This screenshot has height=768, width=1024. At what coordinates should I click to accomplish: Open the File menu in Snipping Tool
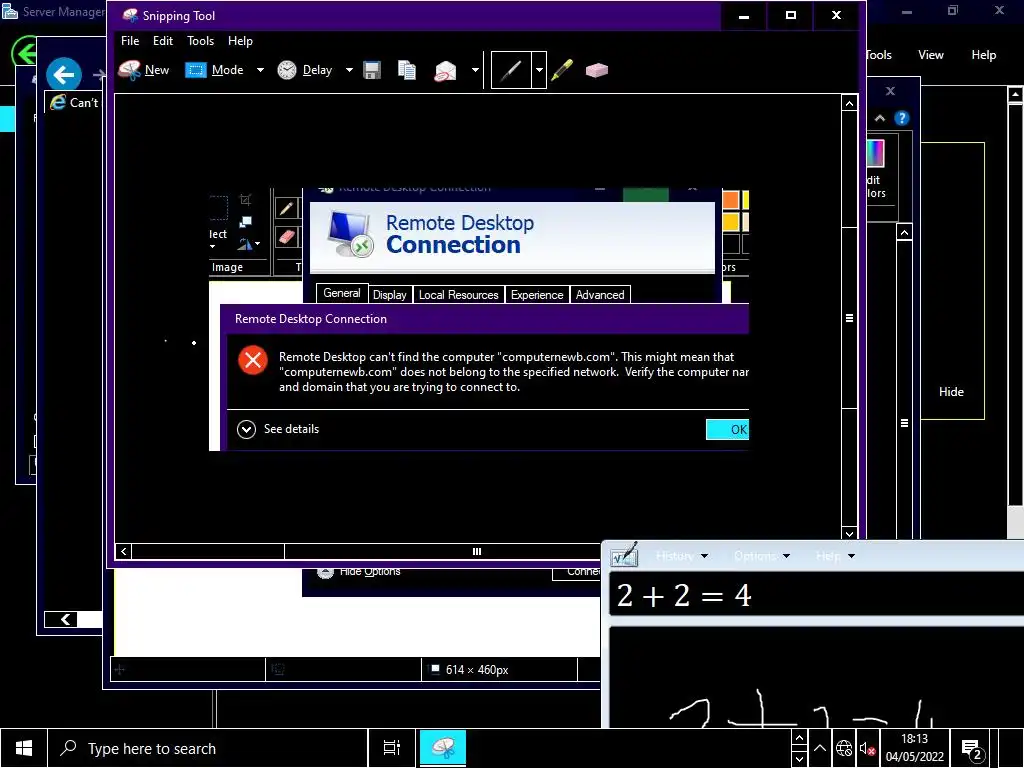coord(130,40)
